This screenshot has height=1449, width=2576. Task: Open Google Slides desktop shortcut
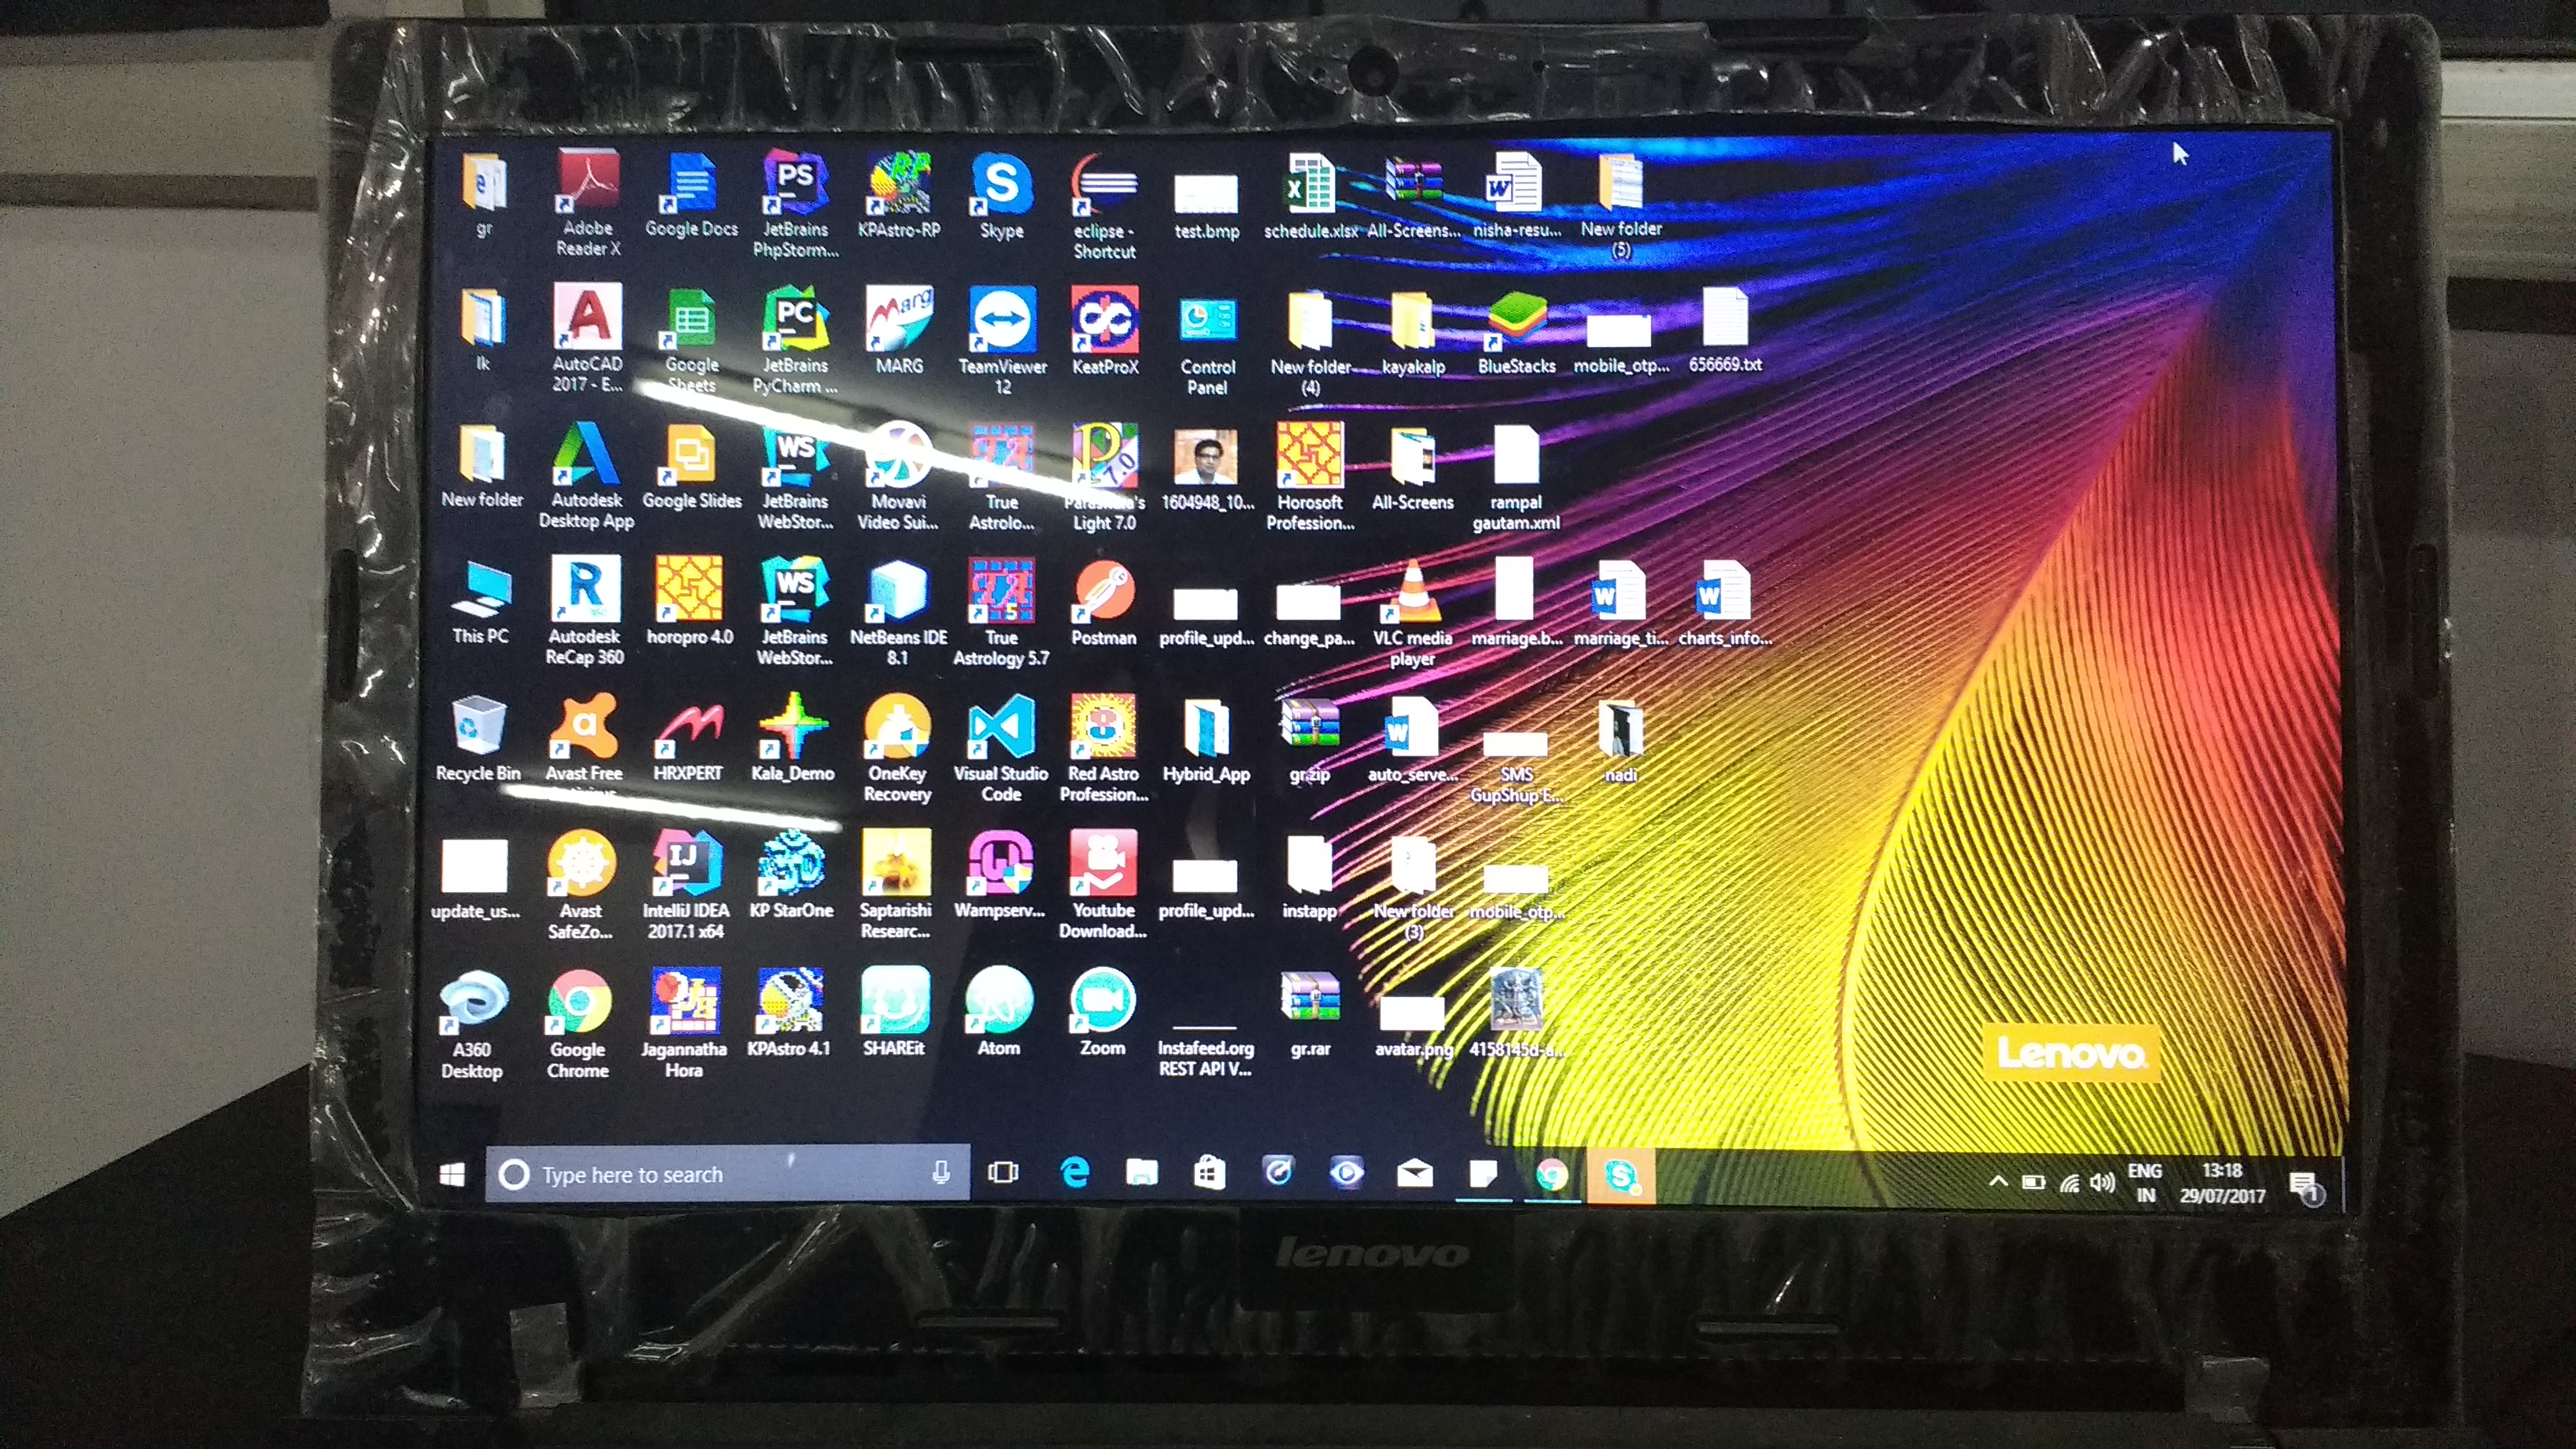pos(691,467)
